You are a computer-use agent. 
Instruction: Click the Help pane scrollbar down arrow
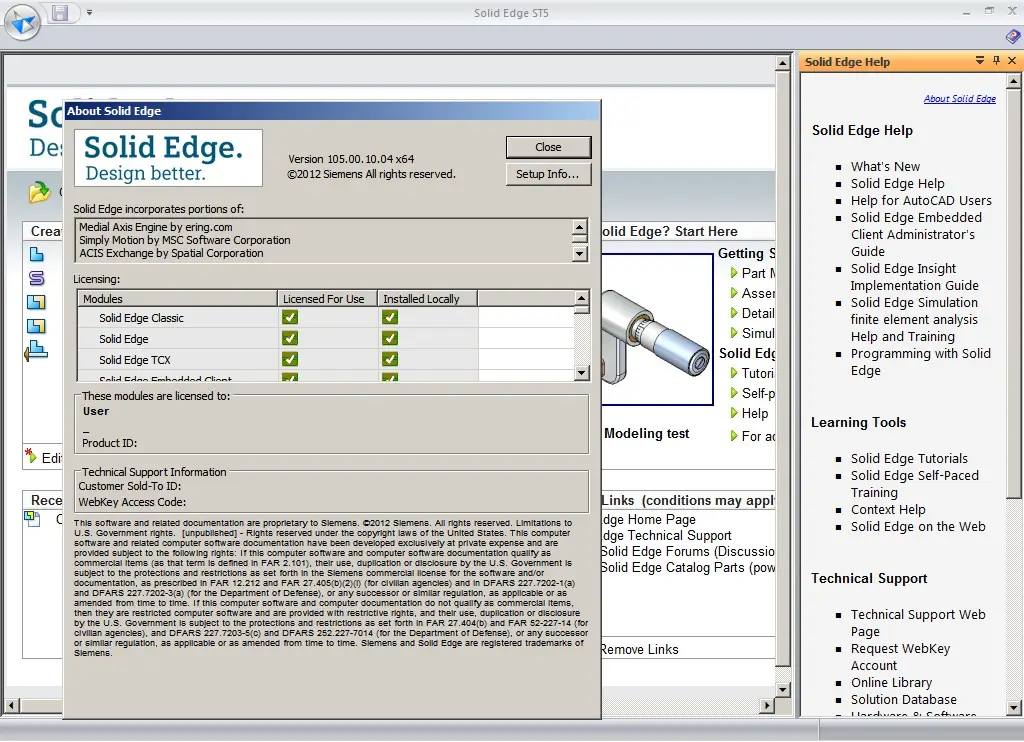click(x=1014, y=707)
